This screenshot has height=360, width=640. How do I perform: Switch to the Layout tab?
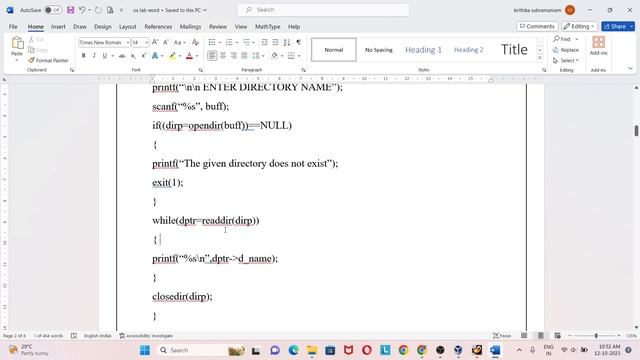click(127, 27)
